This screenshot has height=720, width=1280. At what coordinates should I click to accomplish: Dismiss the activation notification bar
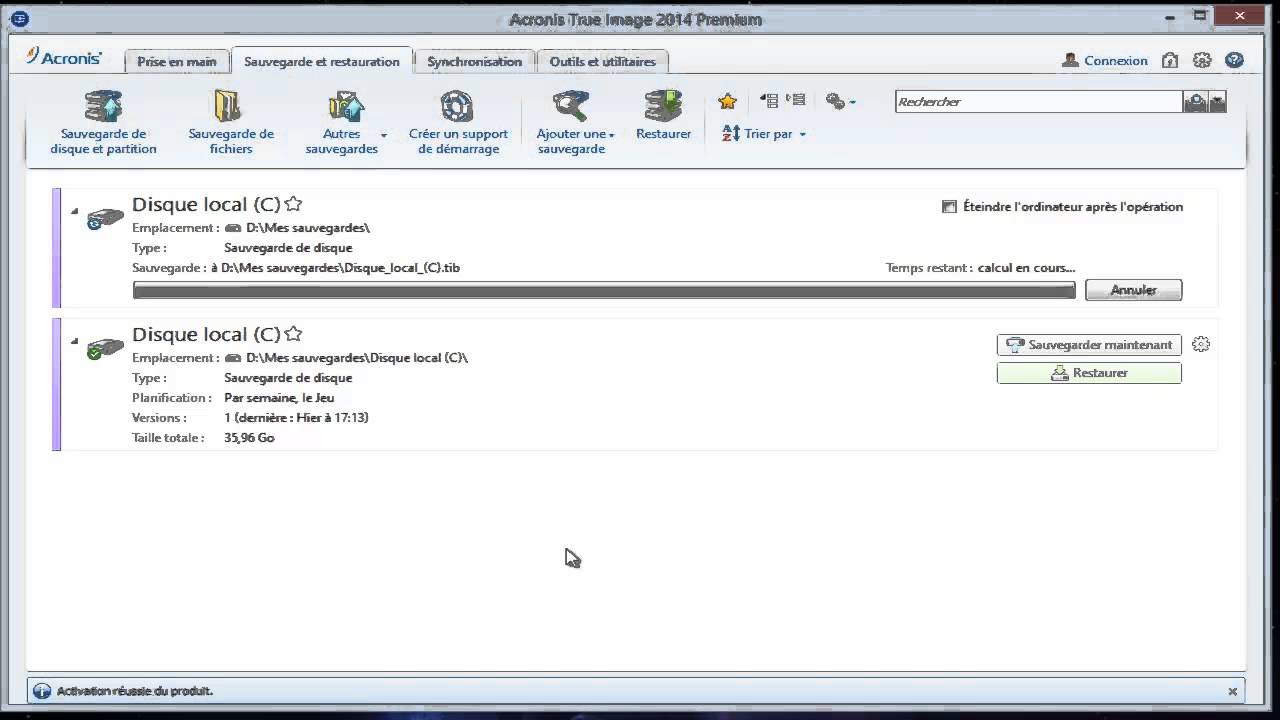pos(1233,691)
